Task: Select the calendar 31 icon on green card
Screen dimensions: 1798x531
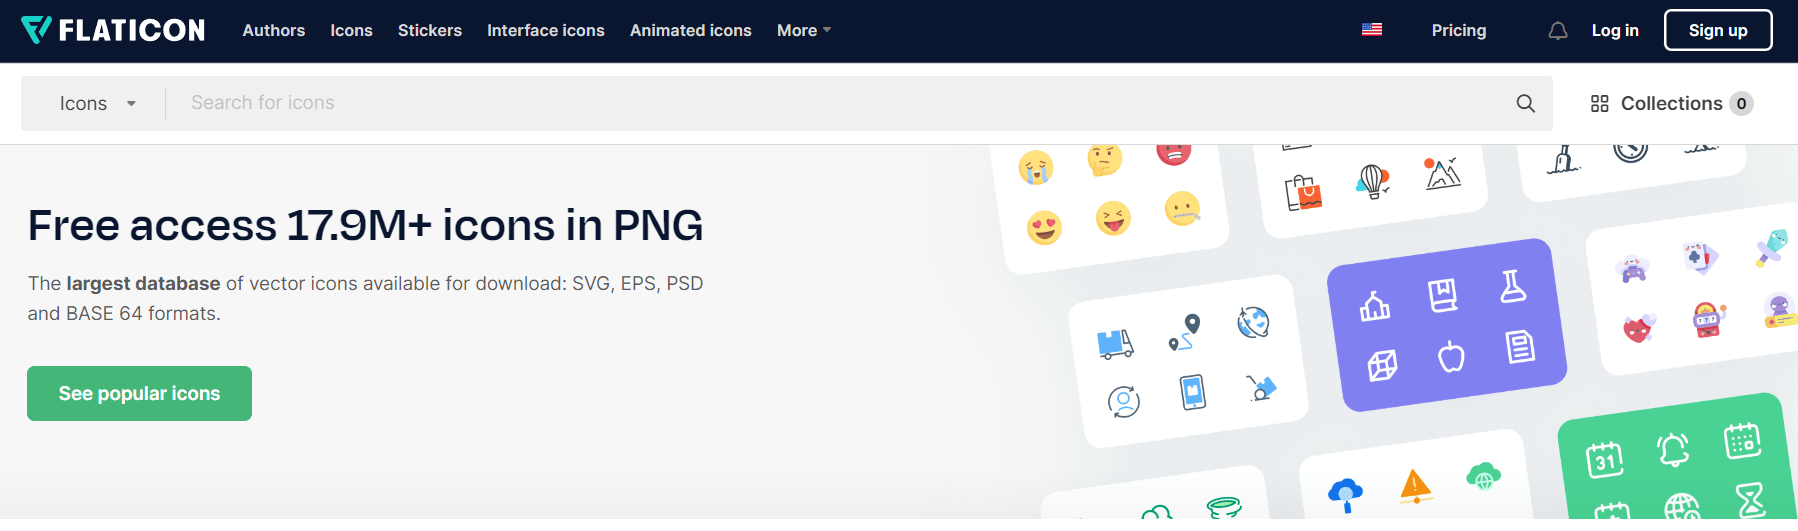Action: point(1605,460)
